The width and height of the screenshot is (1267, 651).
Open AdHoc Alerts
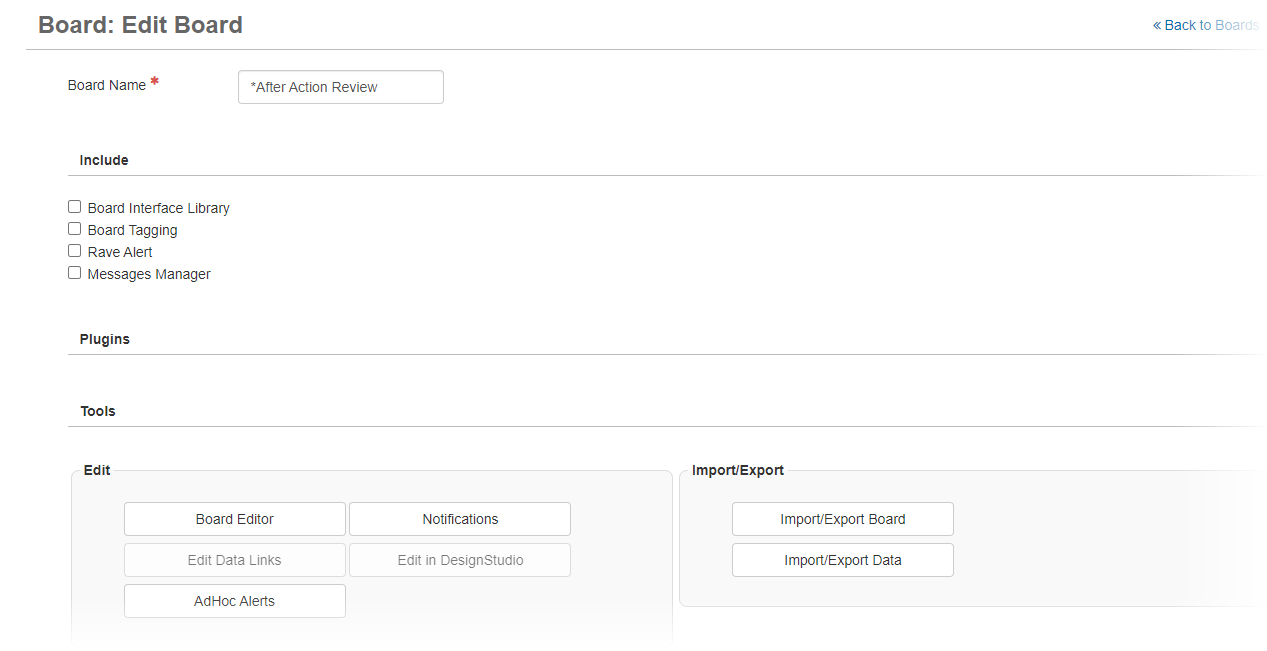pos(235,601)
